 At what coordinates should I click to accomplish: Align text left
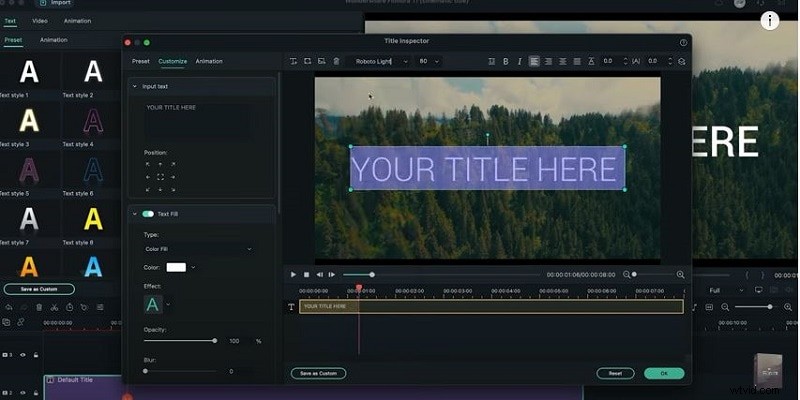click(x=534, y=61)
